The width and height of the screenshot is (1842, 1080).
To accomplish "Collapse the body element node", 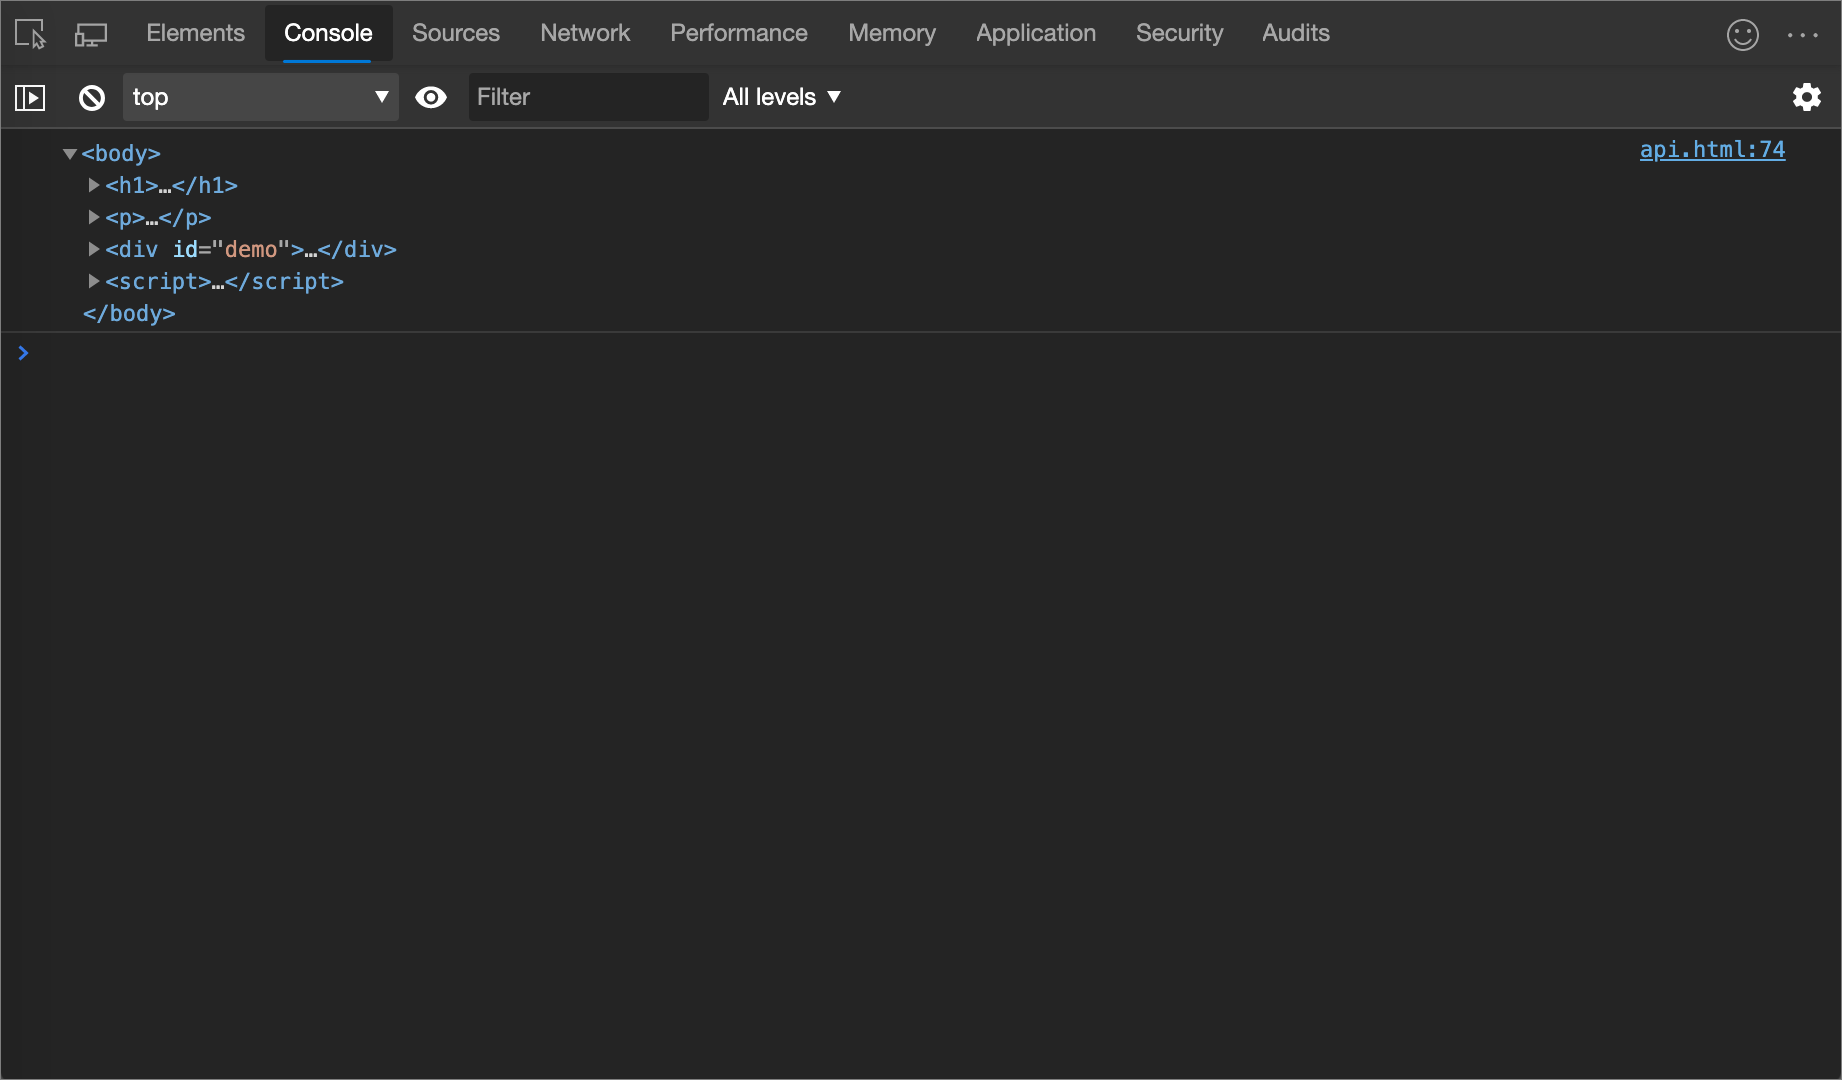I will pyautogui.click(x=70, y=153).
